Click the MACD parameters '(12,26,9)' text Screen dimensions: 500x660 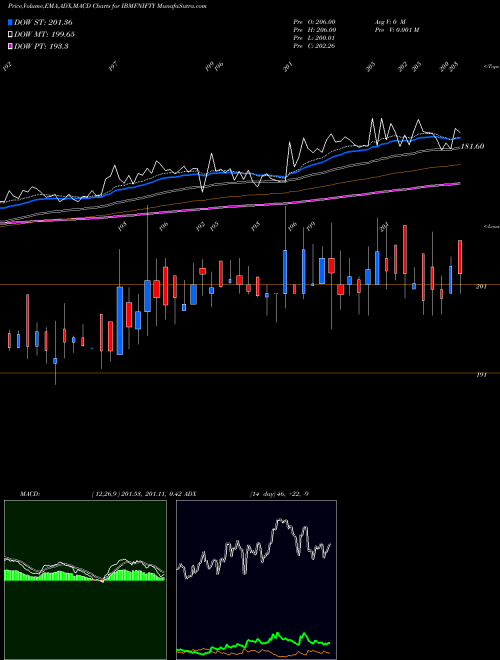[105, 494]
